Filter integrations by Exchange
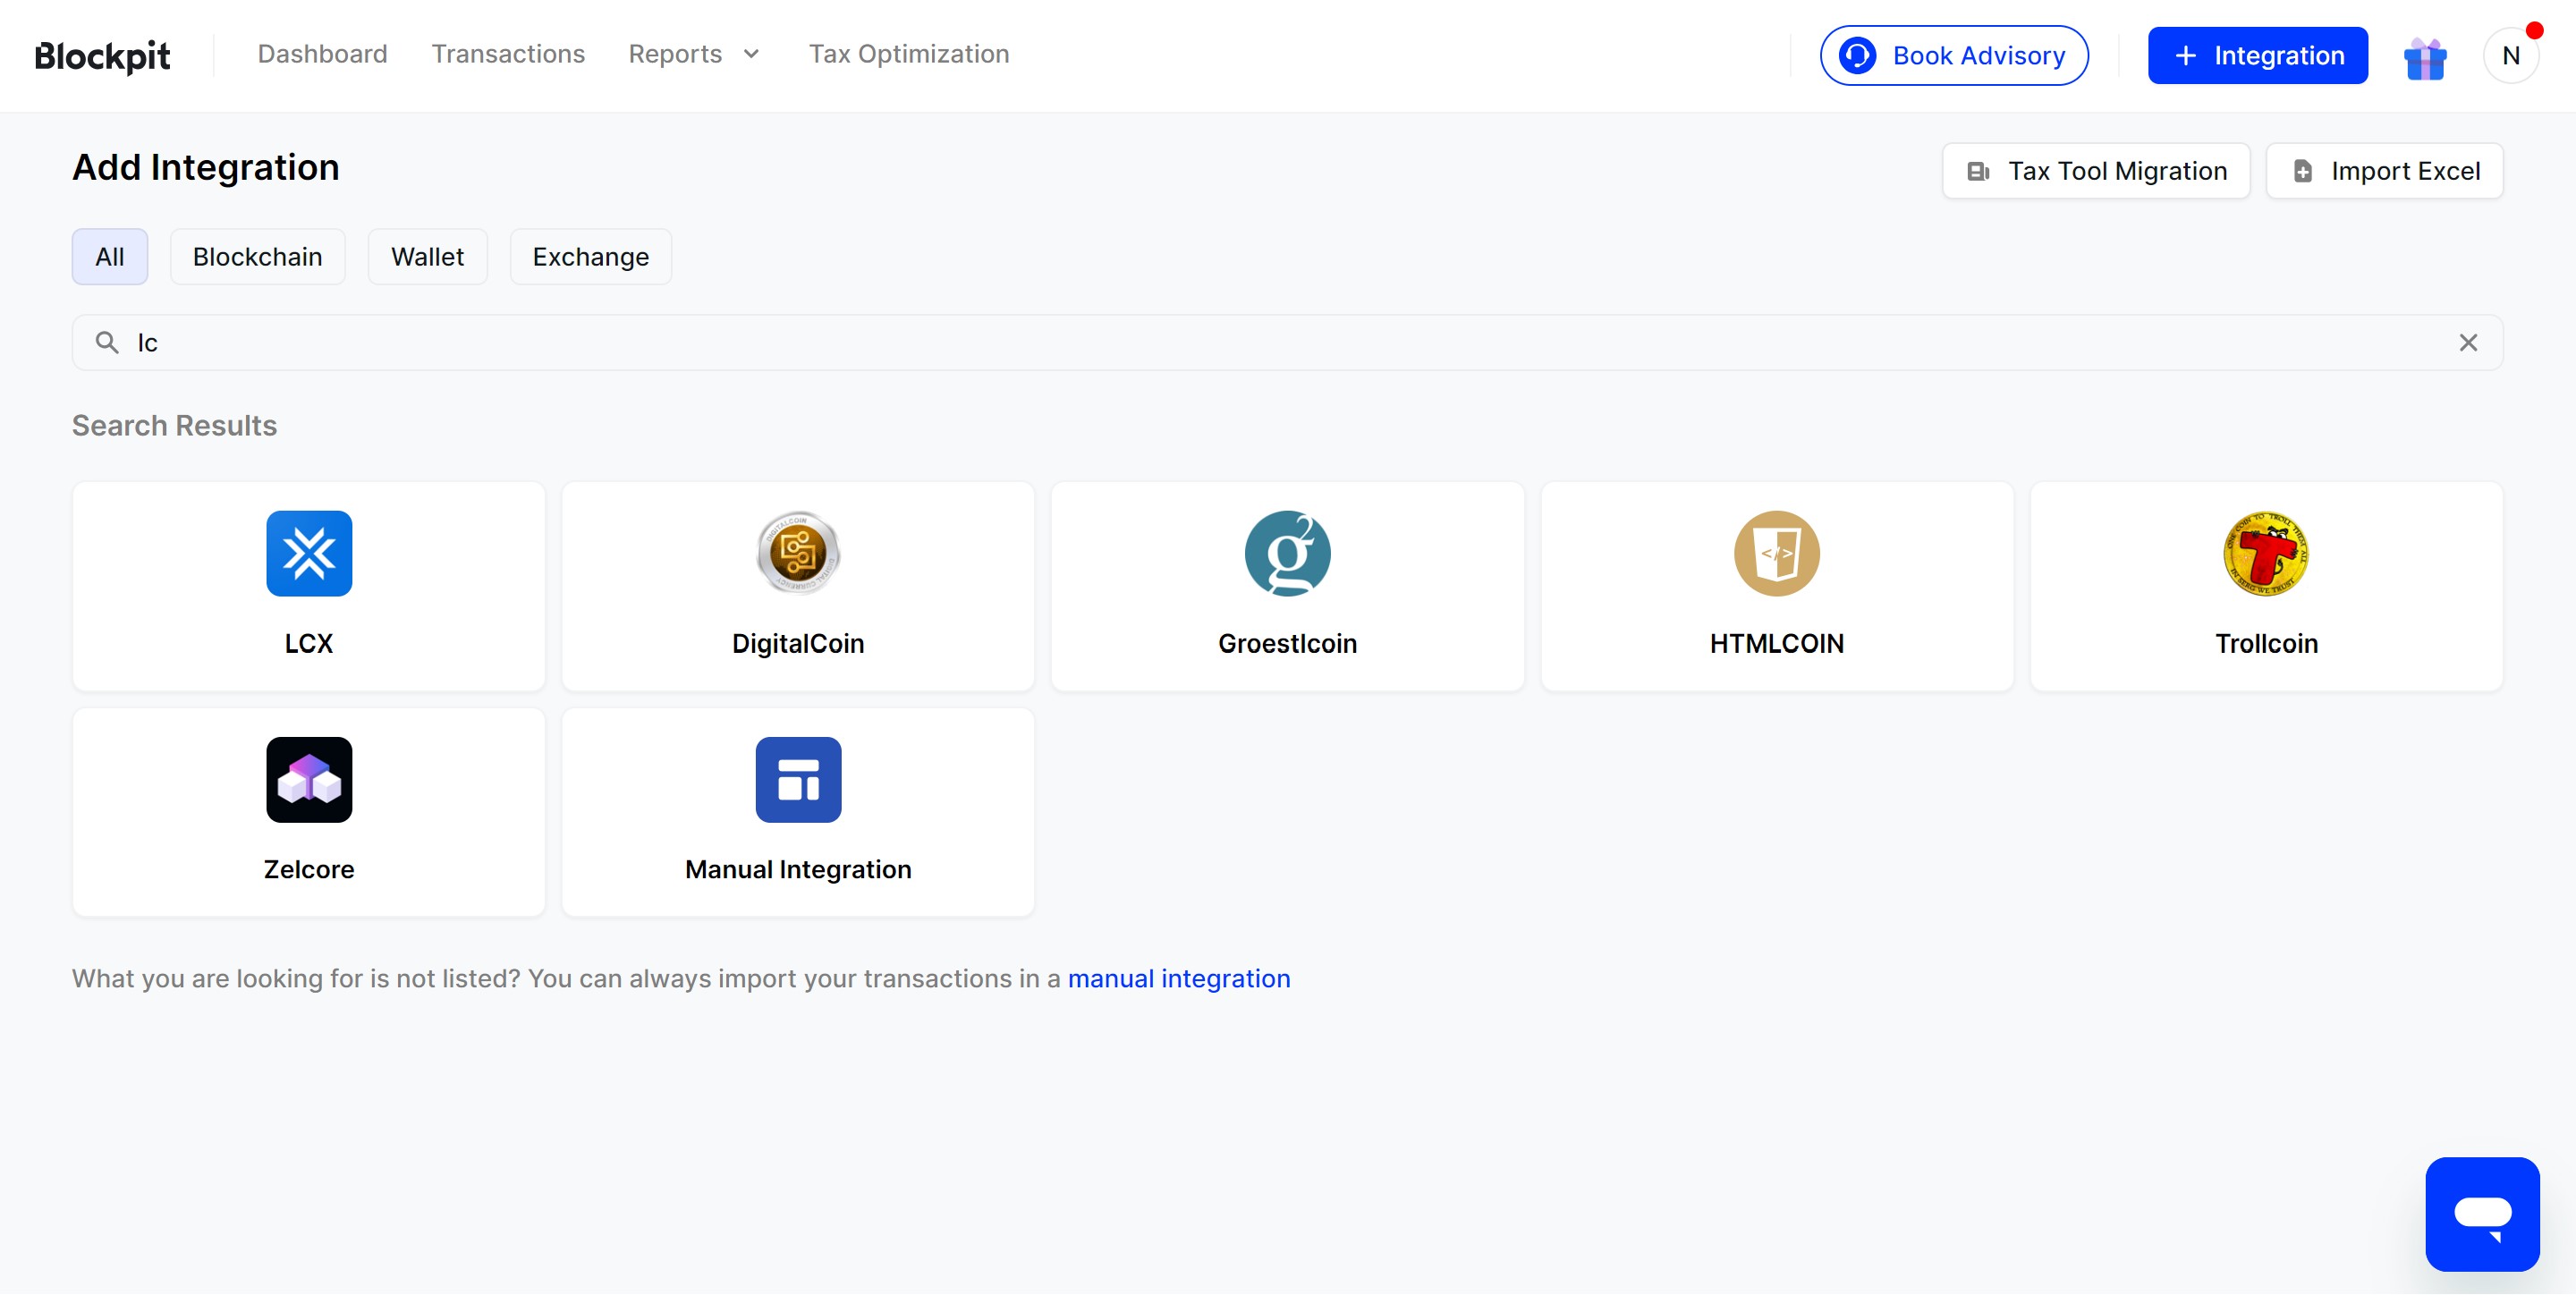 coord(590,257)
